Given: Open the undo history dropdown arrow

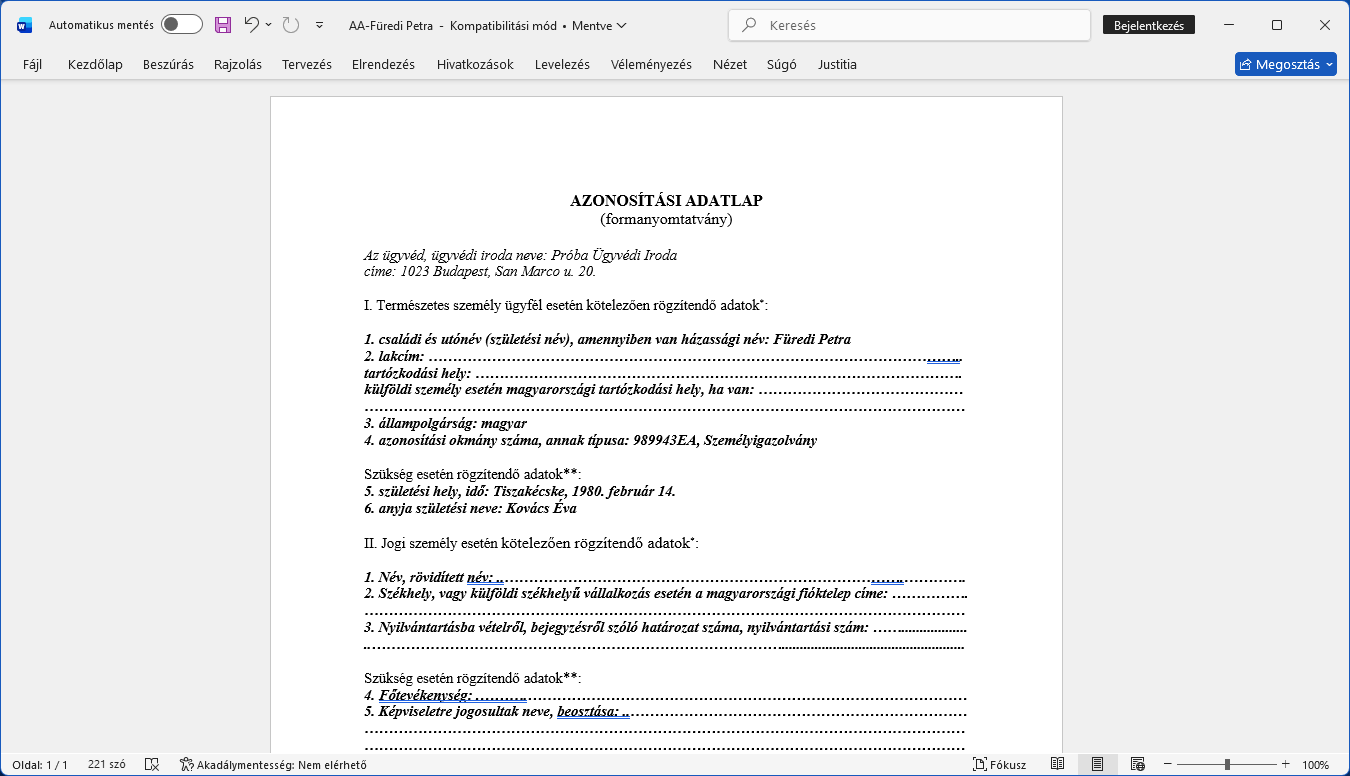Looking at the screenshot, I should pyautogui.click(x=269, y=25).
